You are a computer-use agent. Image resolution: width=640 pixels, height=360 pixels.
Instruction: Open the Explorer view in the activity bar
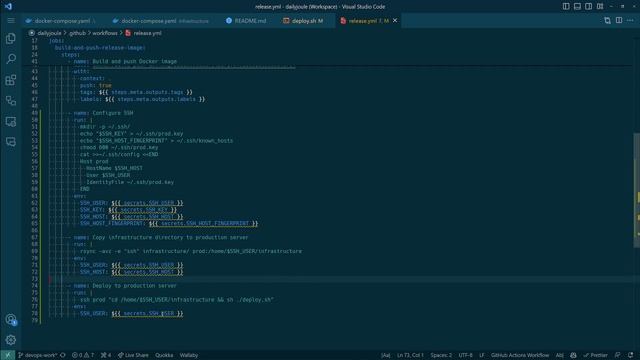click(11, 39)
